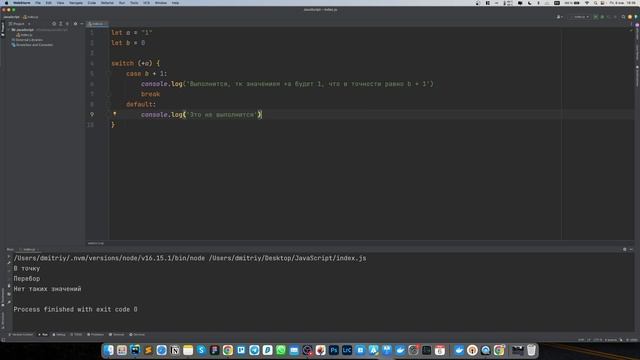640x360 pixels.
Task: Hide the Run tool window
Action: click(631, 249)
